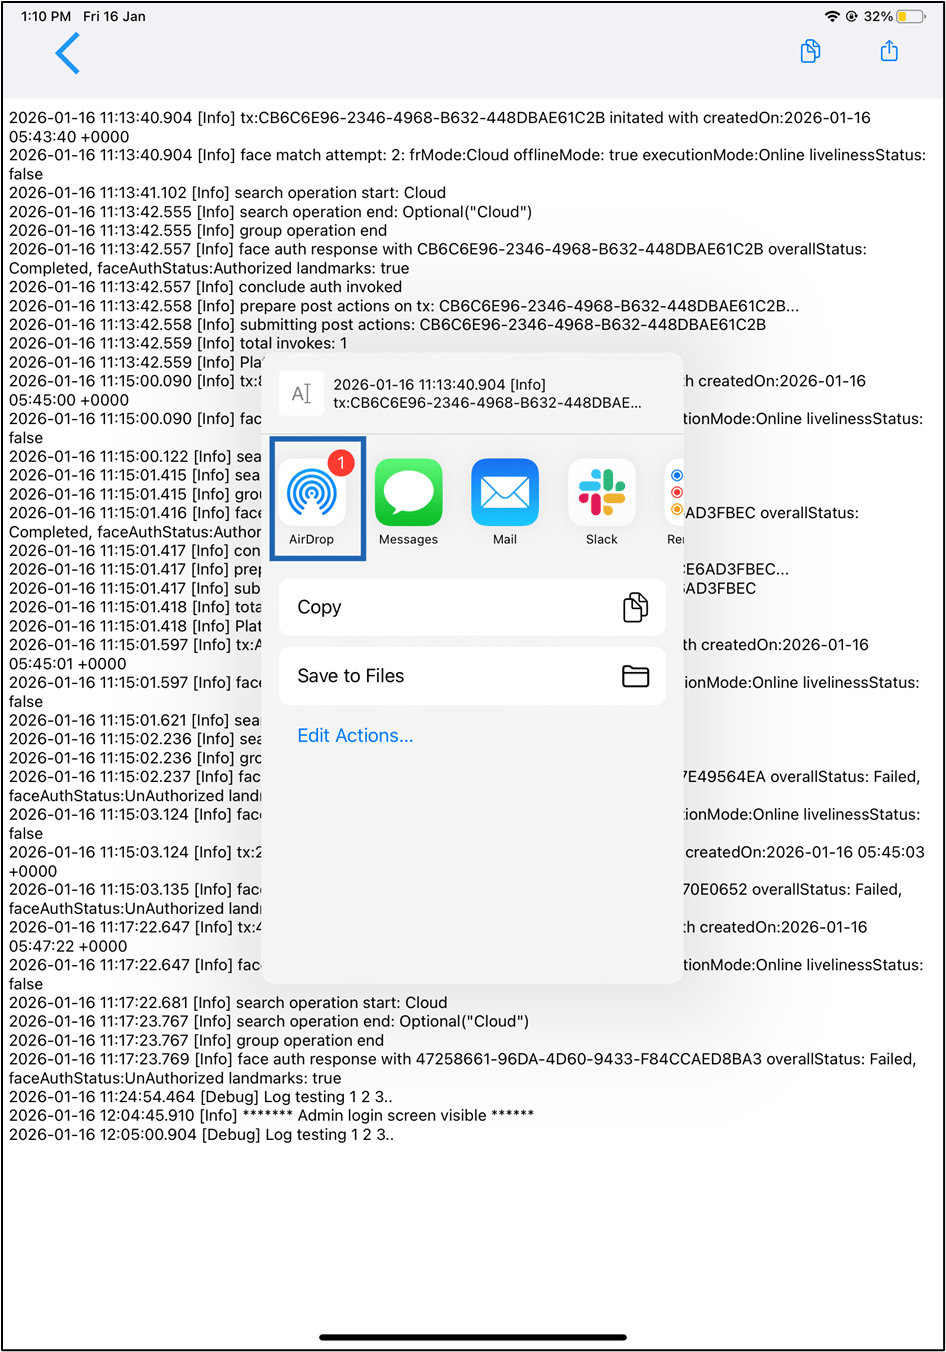Screen dimensions: 946x1352
Task: Tap the blue back chevron
Action: pyautogui.click(x=68, y=53)
